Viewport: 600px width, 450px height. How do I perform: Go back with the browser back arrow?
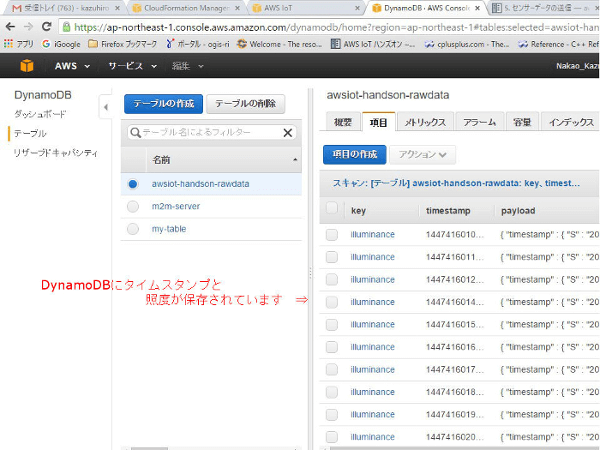pyautogui.click(x=10, y=27)
